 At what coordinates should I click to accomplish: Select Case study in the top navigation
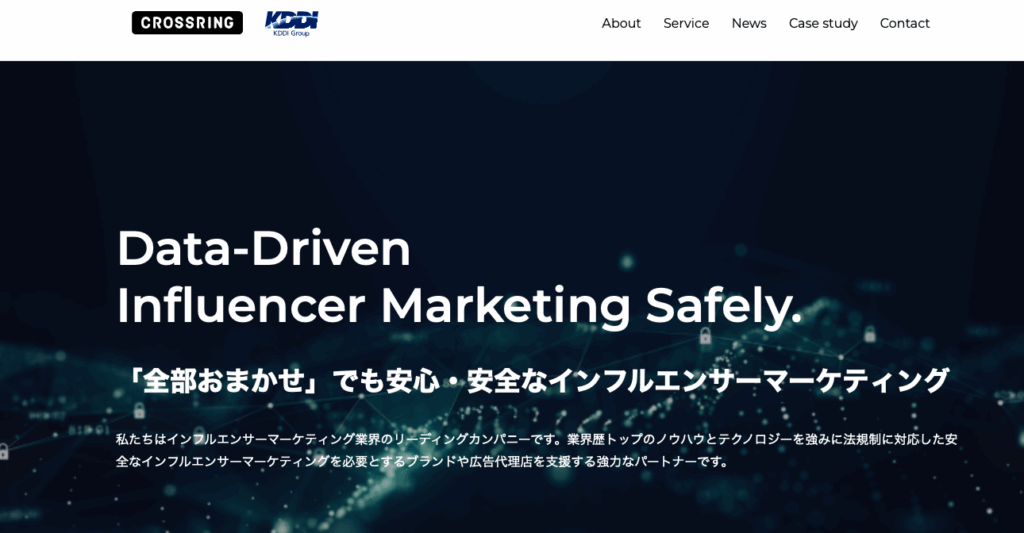tap(823, 24)
